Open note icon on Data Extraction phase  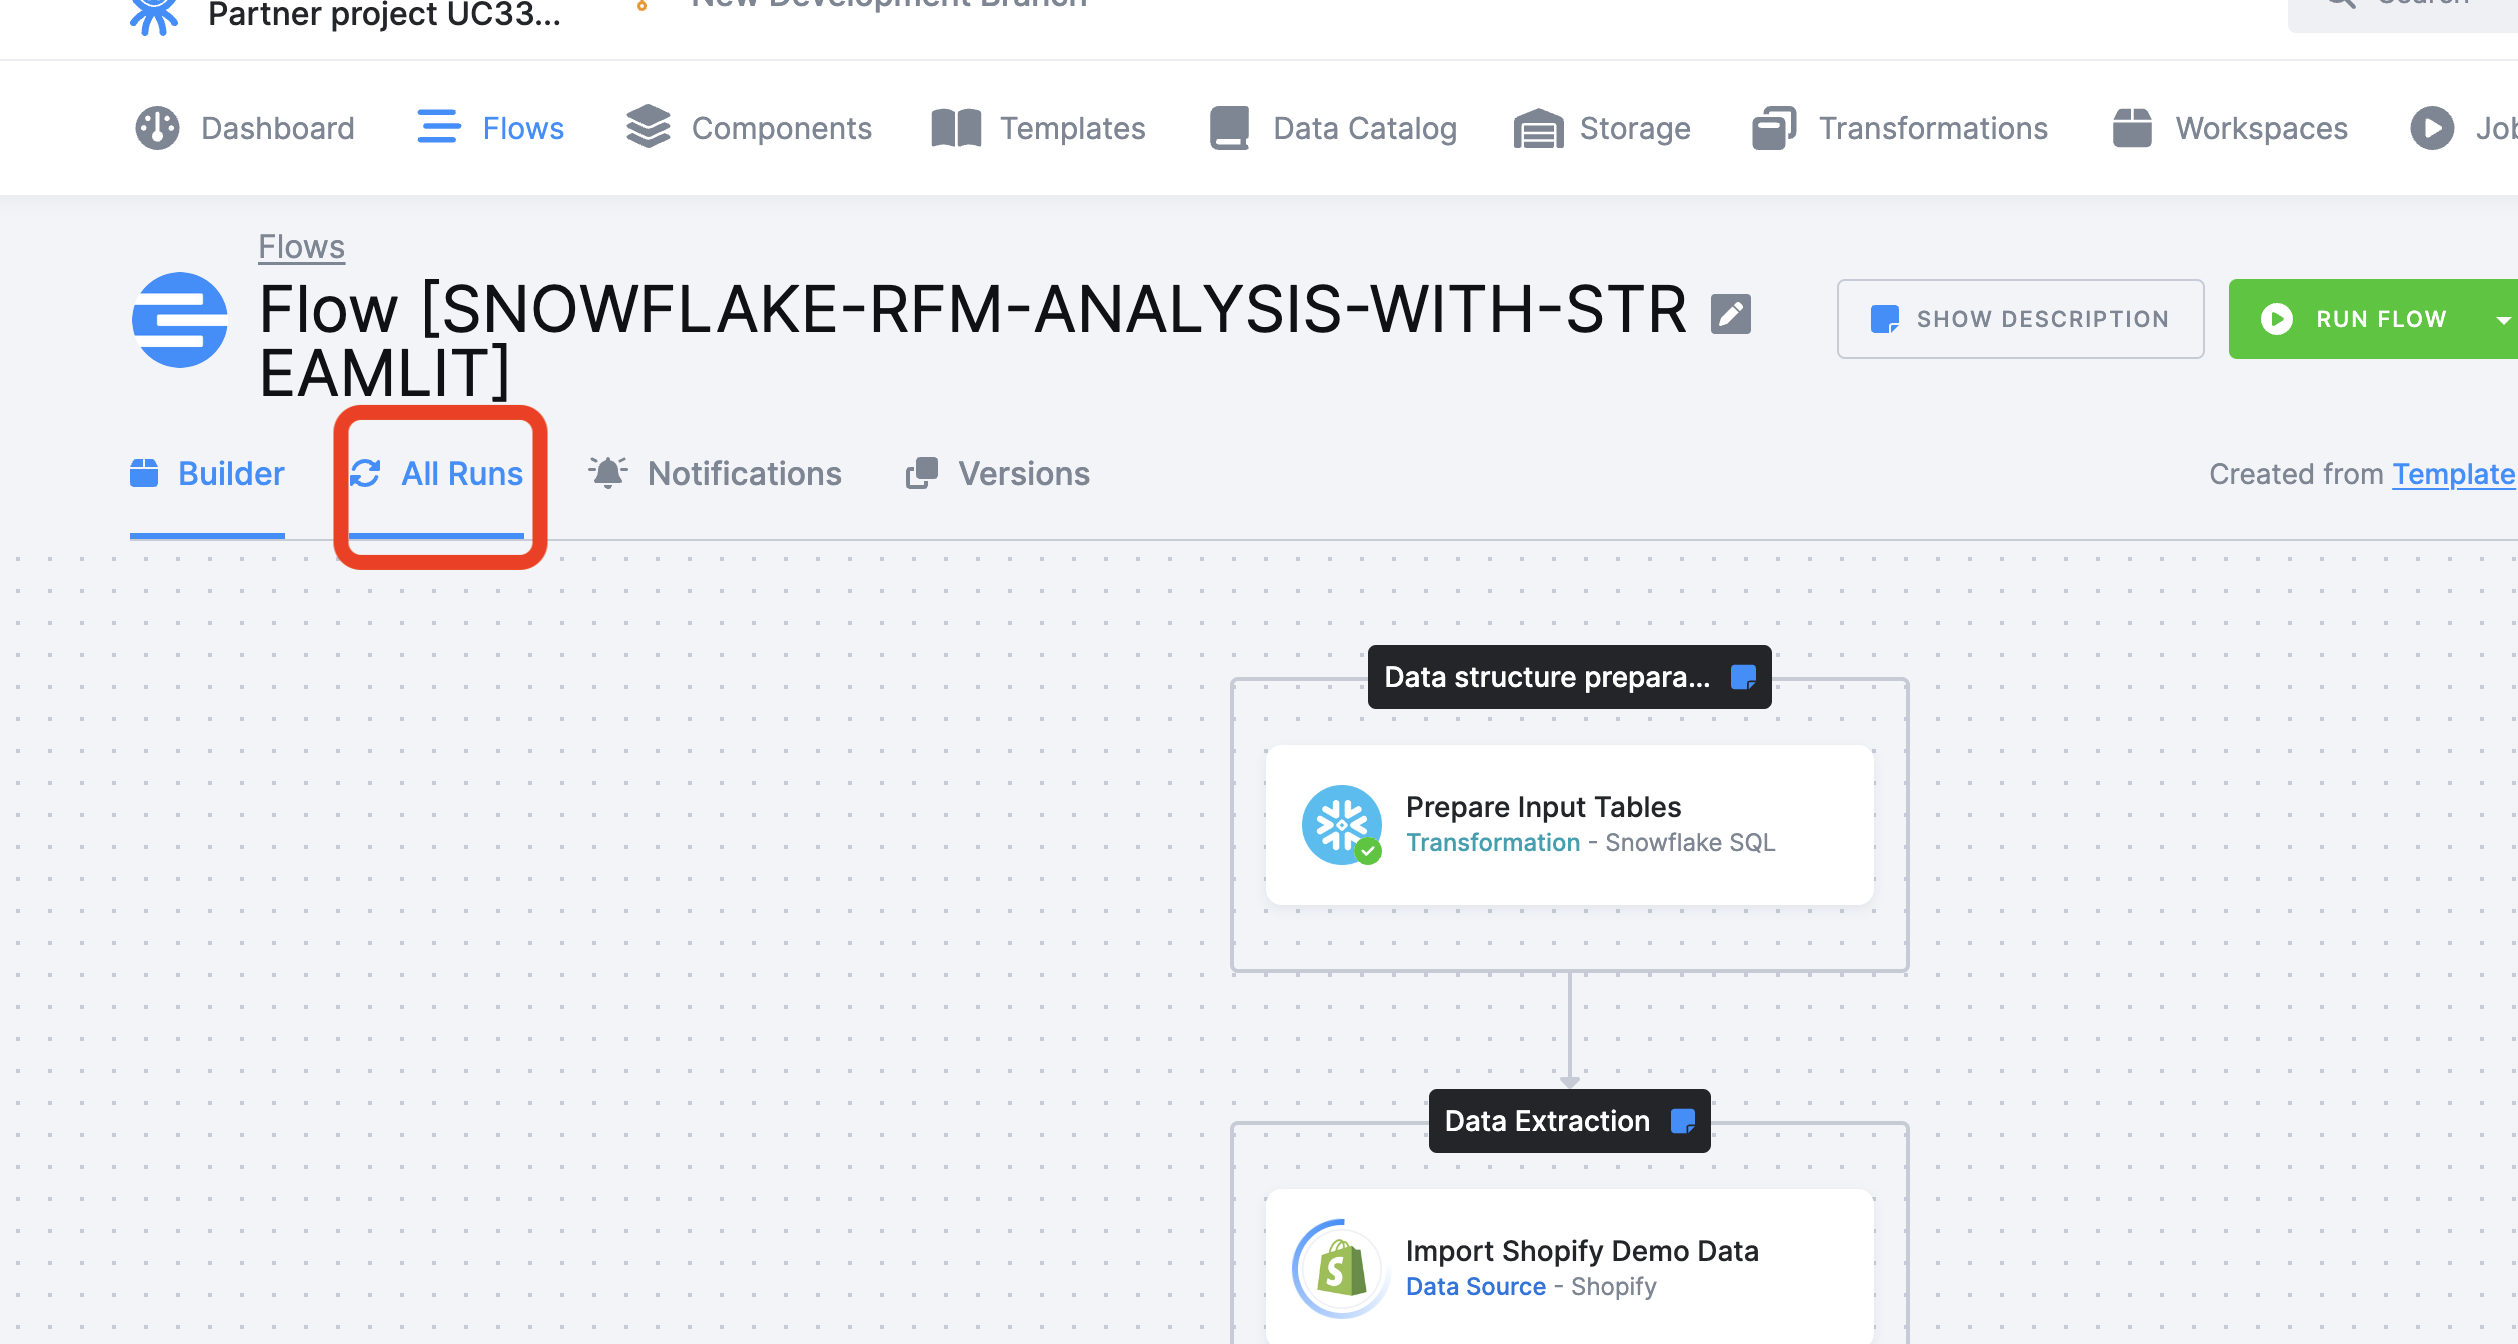click(x=1683, y=1121)
